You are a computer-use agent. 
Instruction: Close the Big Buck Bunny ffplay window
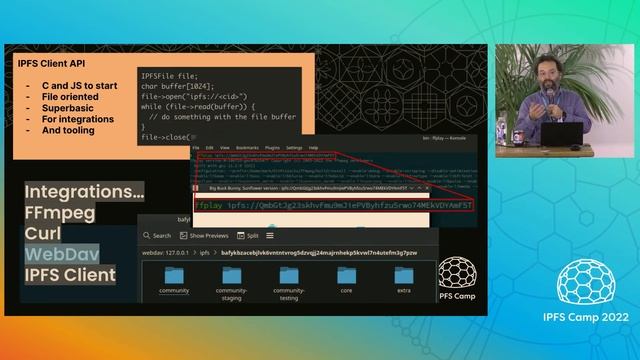tap(427, 188)
